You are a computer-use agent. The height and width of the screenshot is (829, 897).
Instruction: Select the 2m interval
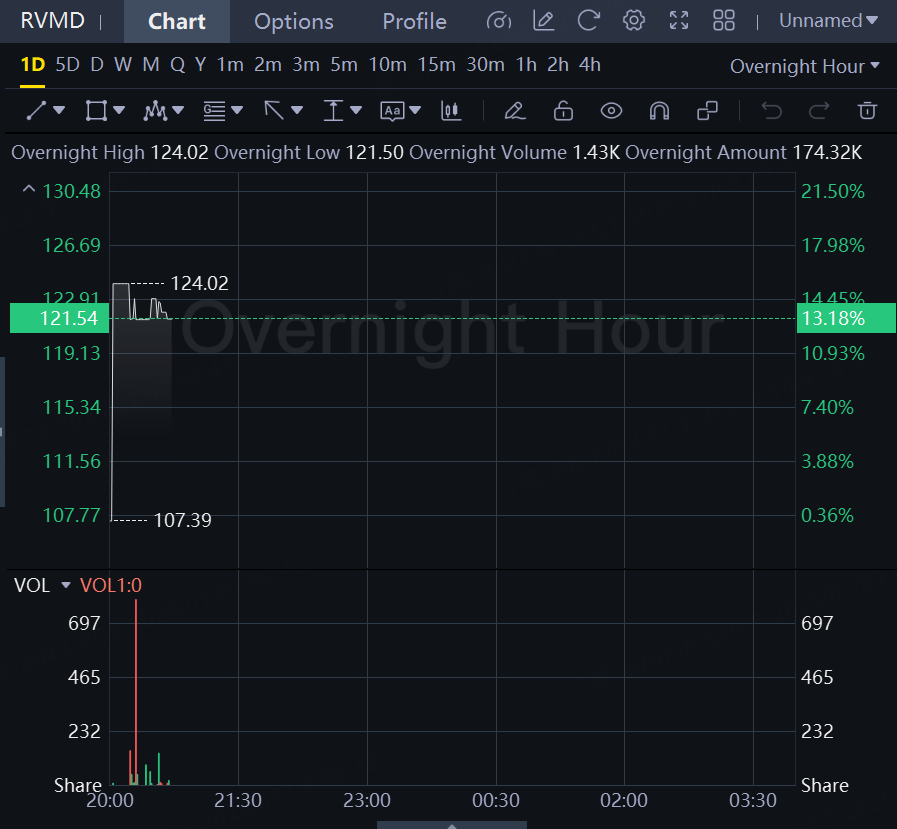point(268,65)
